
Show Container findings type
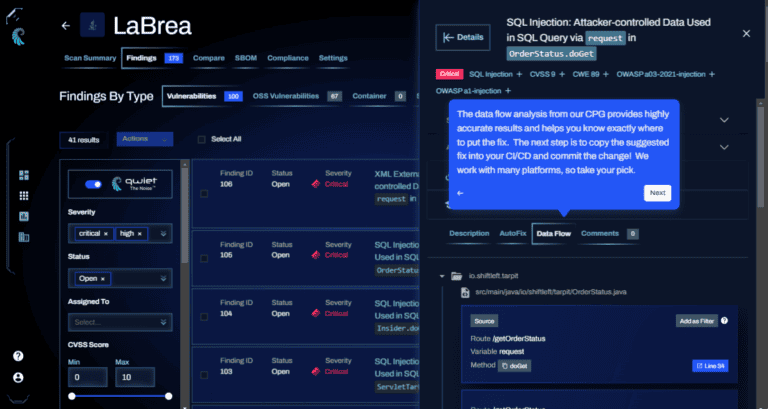point(379,96)
